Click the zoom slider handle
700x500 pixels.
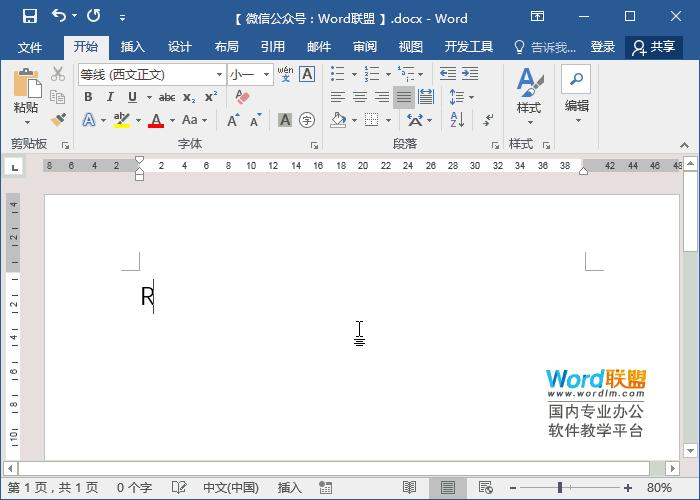click(x=560, y=488)
